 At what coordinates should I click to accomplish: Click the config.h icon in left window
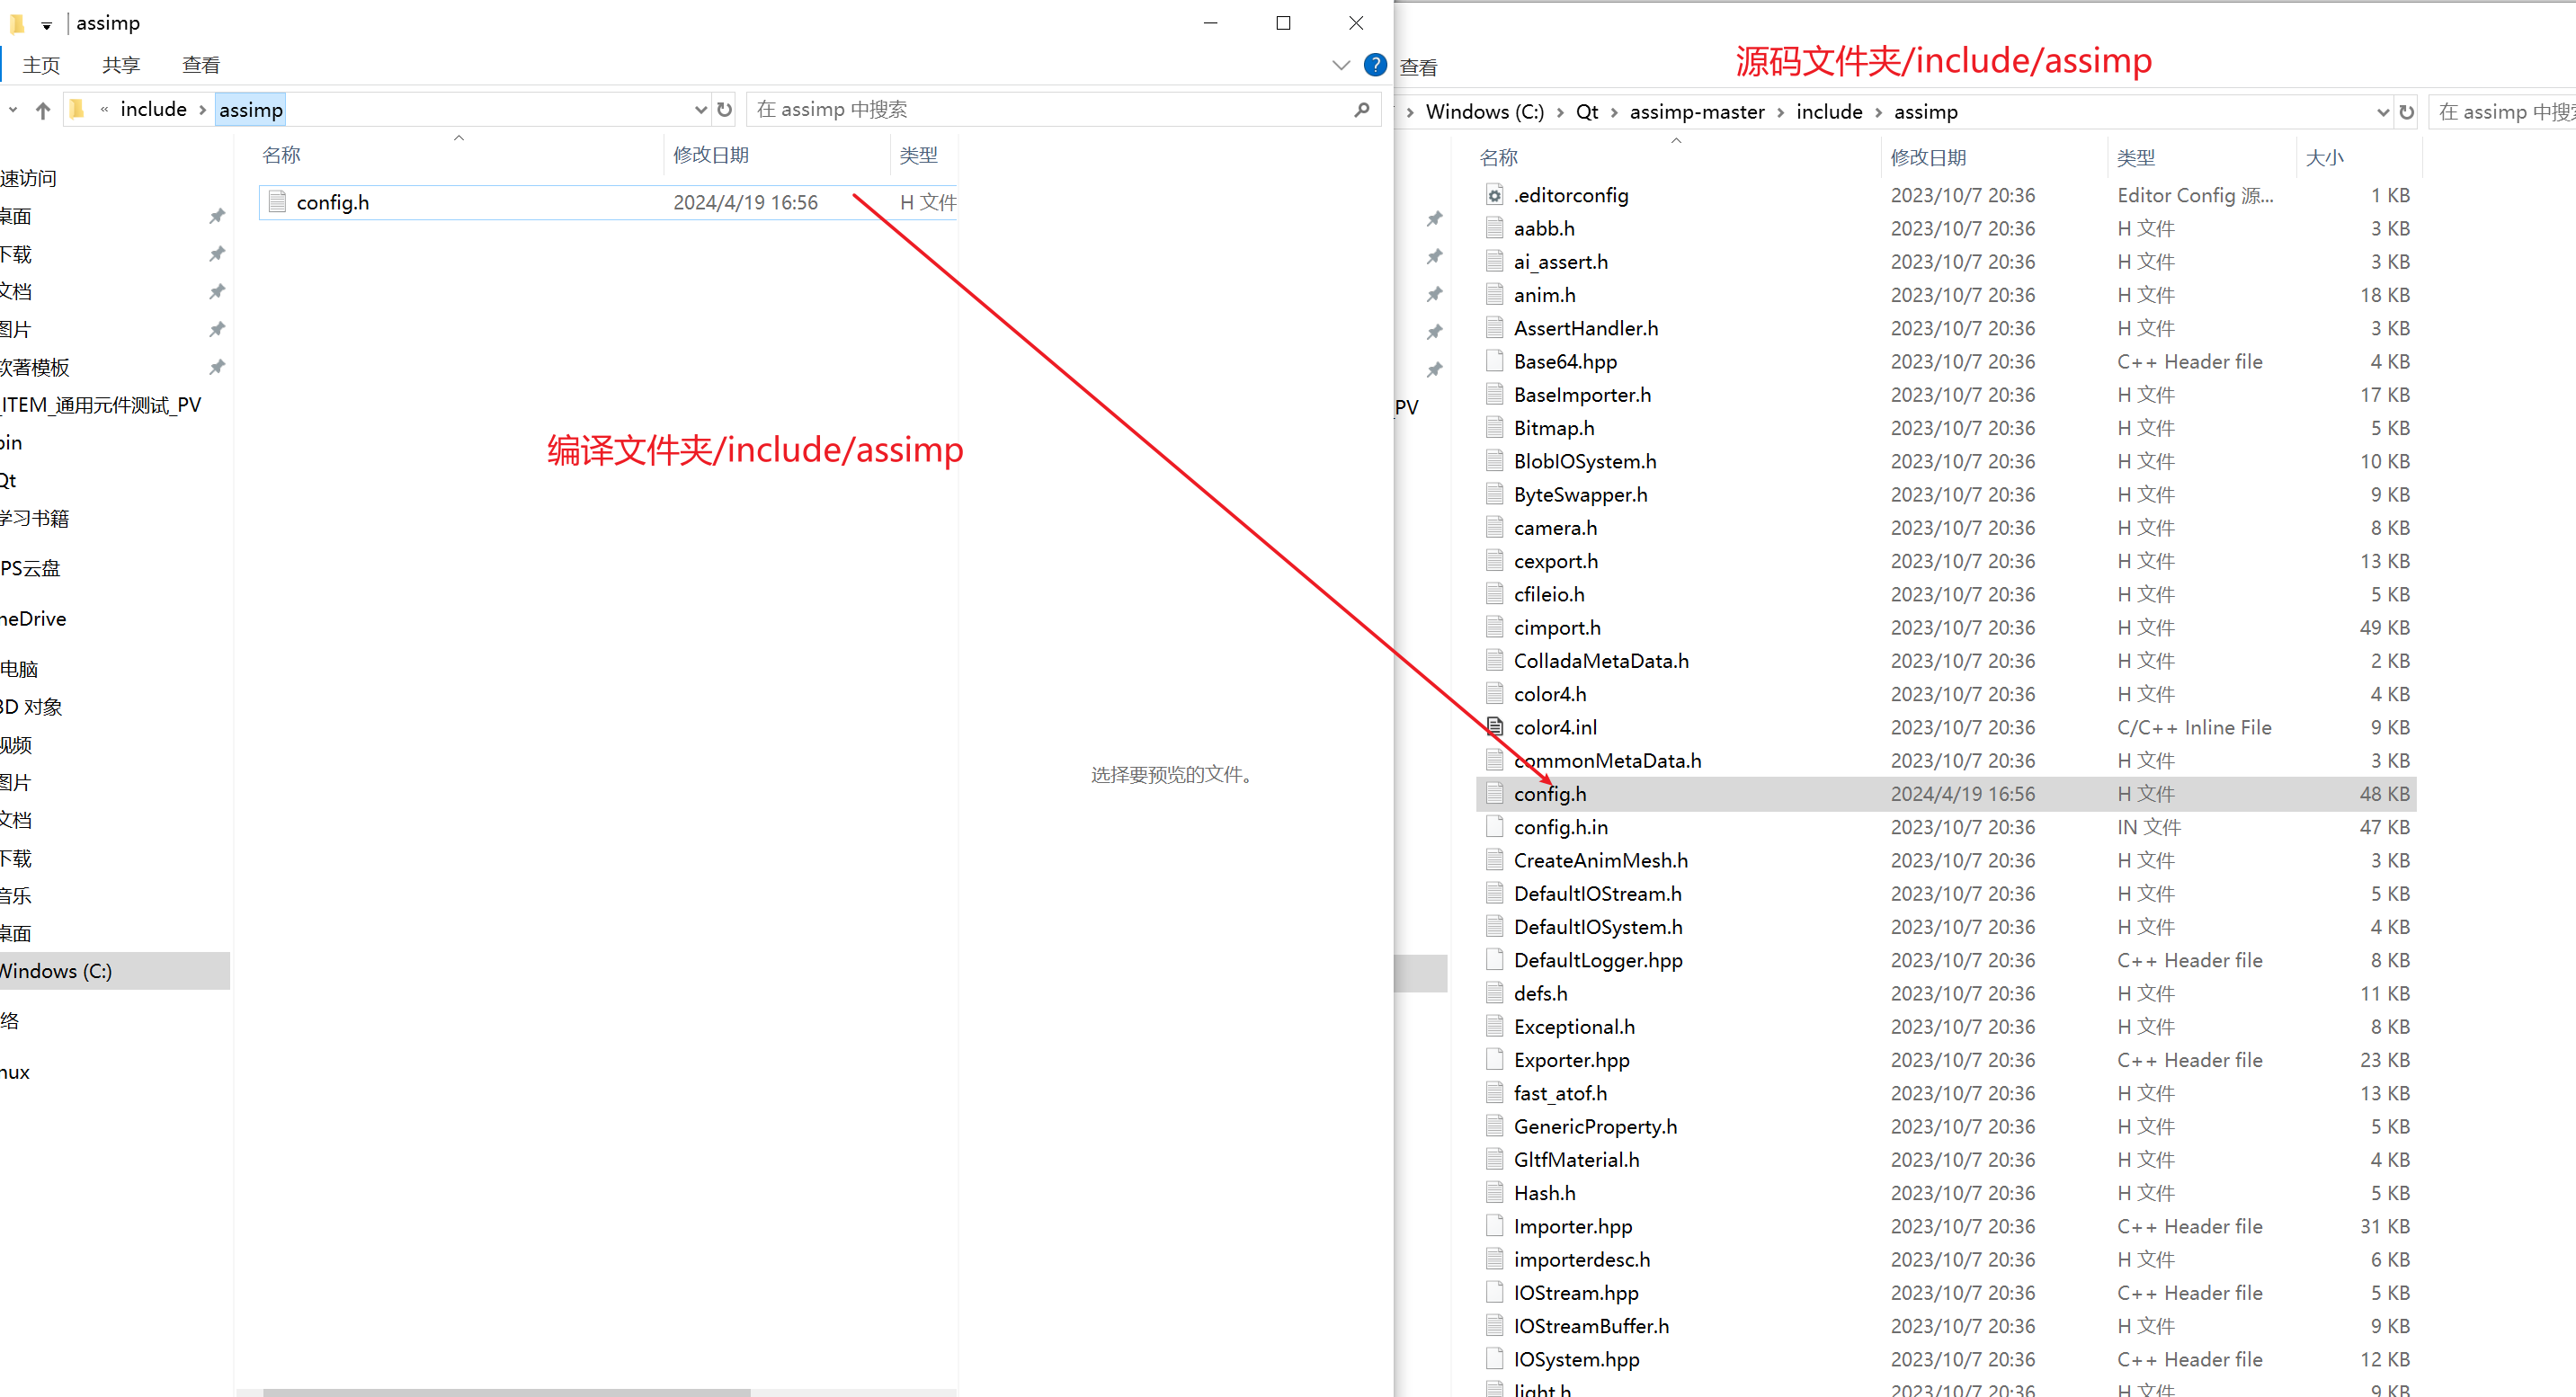tap(277, 202)
